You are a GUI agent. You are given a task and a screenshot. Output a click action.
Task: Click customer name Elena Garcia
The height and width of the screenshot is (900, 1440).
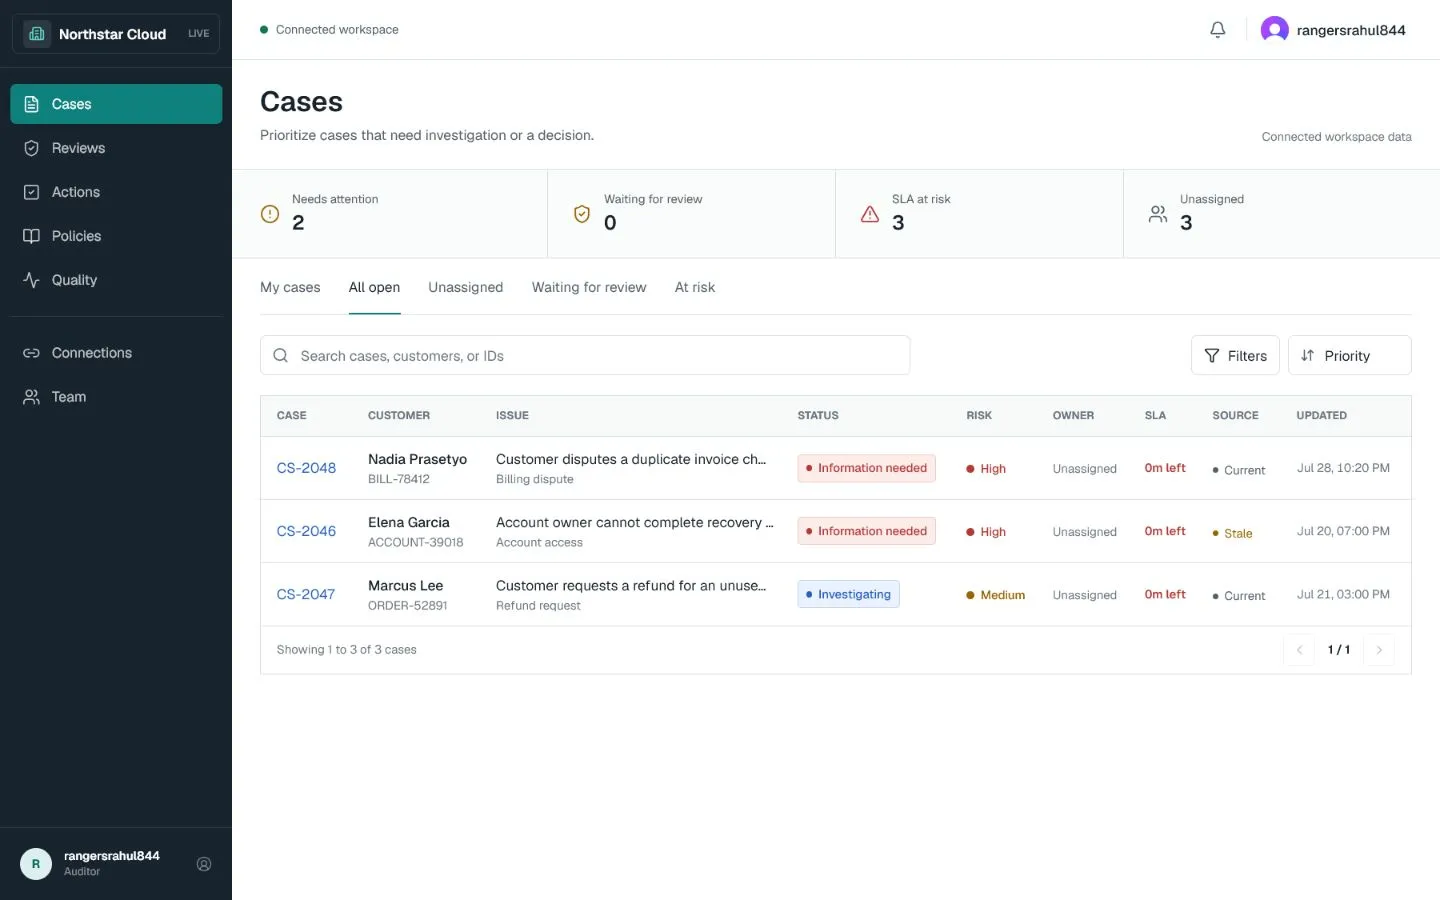point(408,522)
